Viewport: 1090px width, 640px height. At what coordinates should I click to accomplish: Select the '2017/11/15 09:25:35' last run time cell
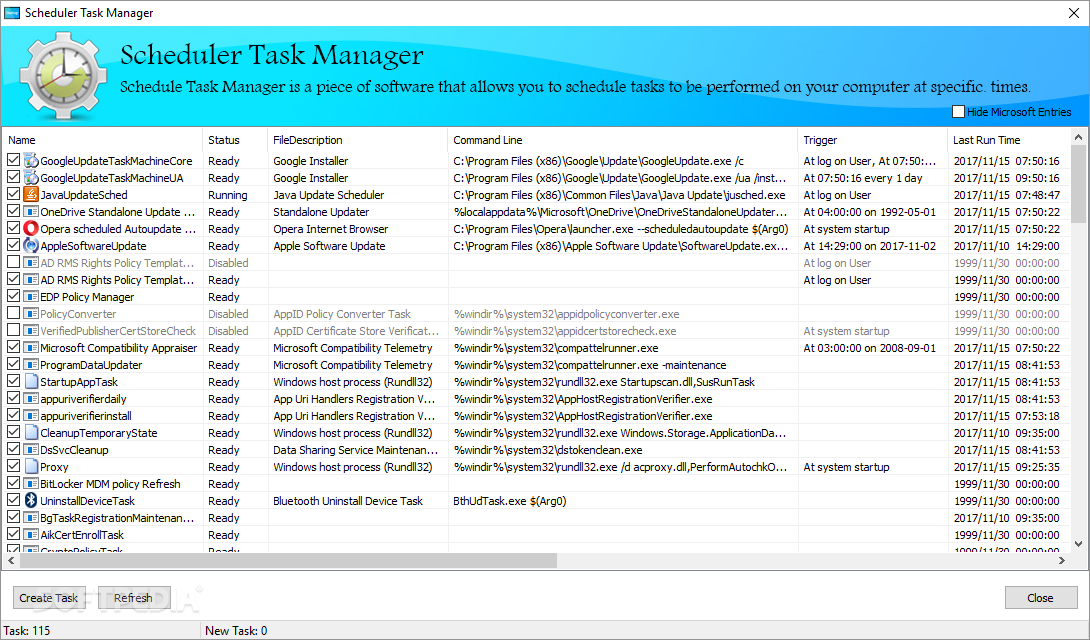pos(1007,467)
